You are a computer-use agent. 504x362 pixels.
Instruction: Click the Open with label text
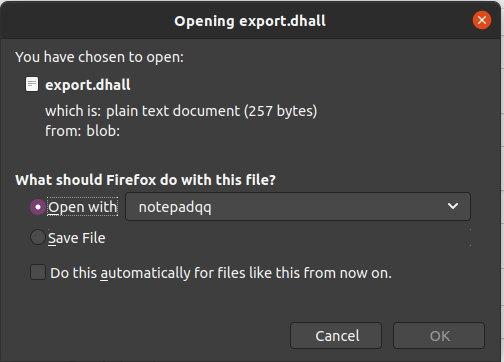pyautogui.click(x=83, y=207)
